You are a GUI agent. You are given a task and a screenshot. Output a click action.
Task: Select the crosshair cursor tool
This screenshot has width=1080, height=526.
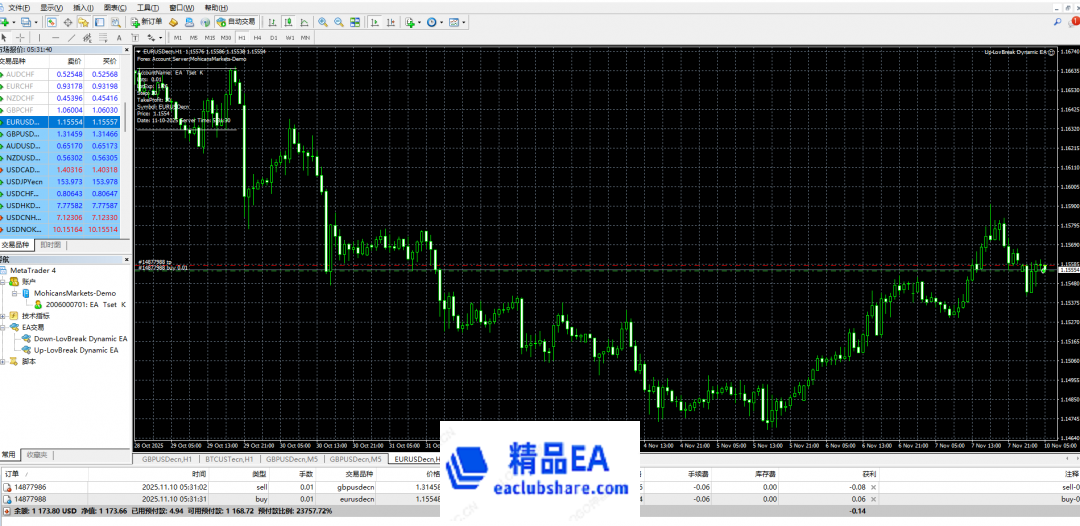pos(21,37)
